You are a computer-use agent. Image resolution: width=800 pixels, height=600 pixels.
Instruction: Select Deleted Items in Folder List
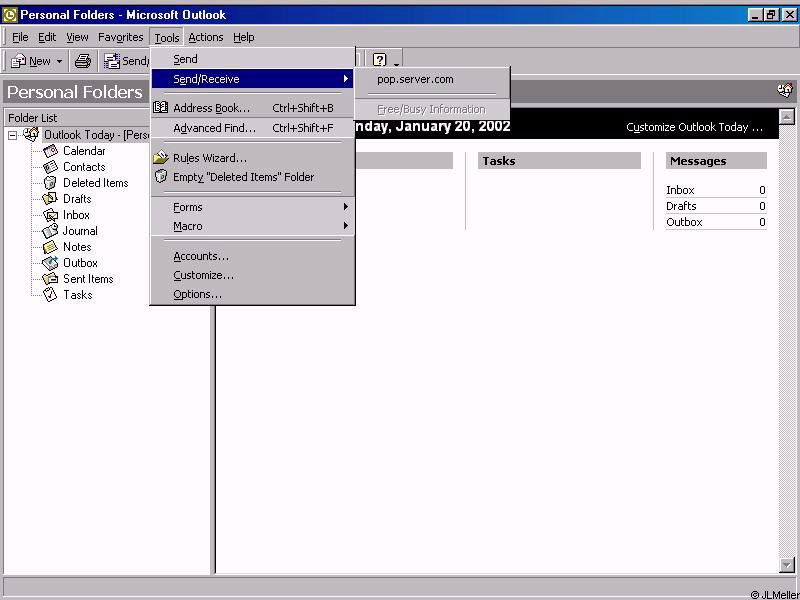tap(95, 183)
